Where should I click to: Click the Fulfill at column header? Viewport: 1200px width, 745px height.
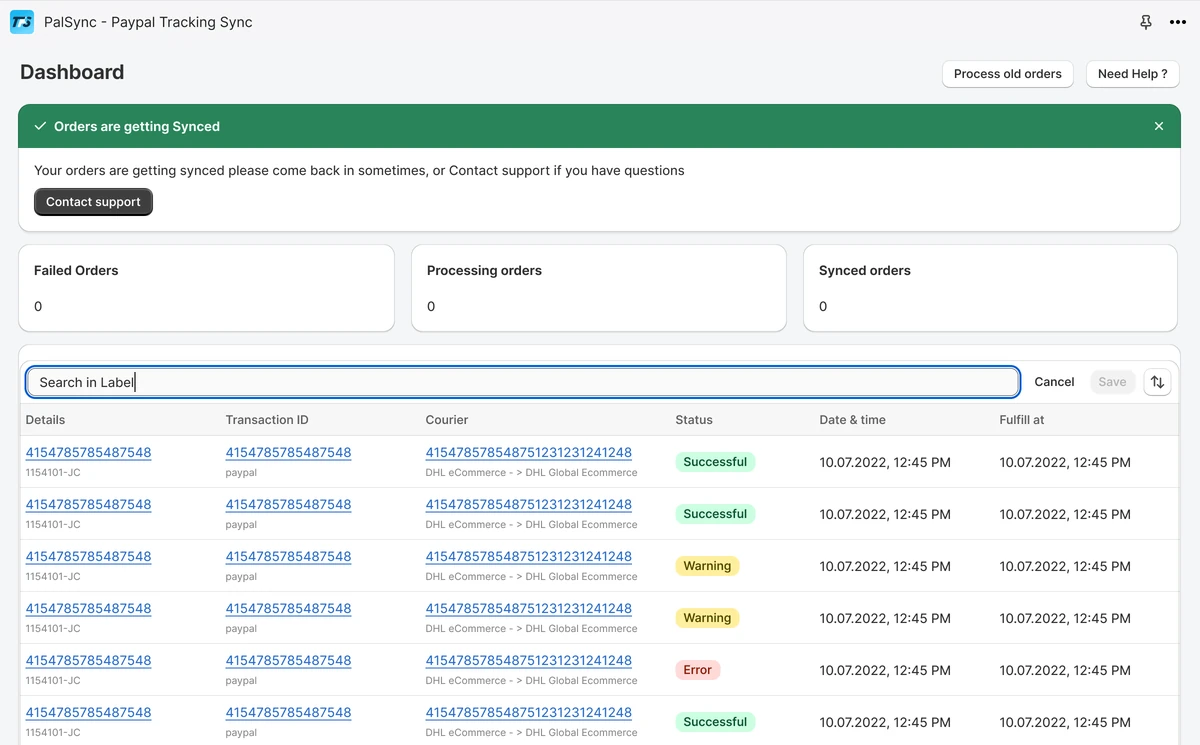pyautogui.click(x=1022, y=420)
